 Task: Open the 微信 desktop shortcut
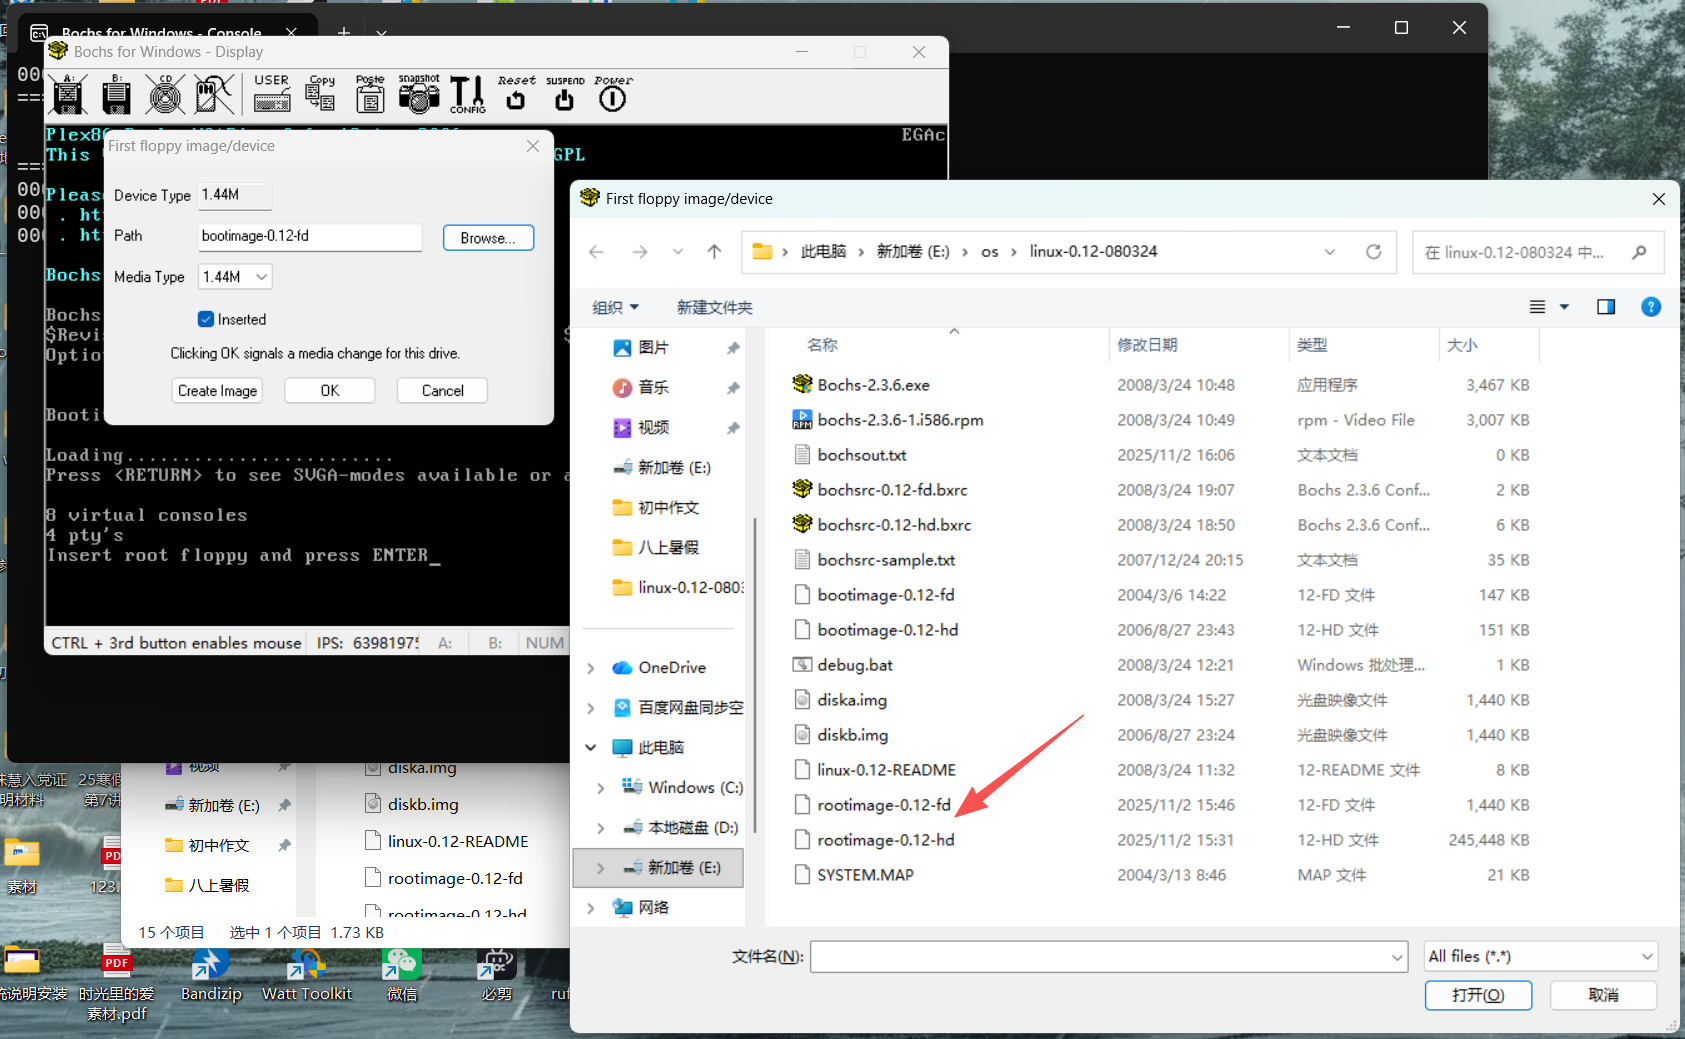coord(402,975)
